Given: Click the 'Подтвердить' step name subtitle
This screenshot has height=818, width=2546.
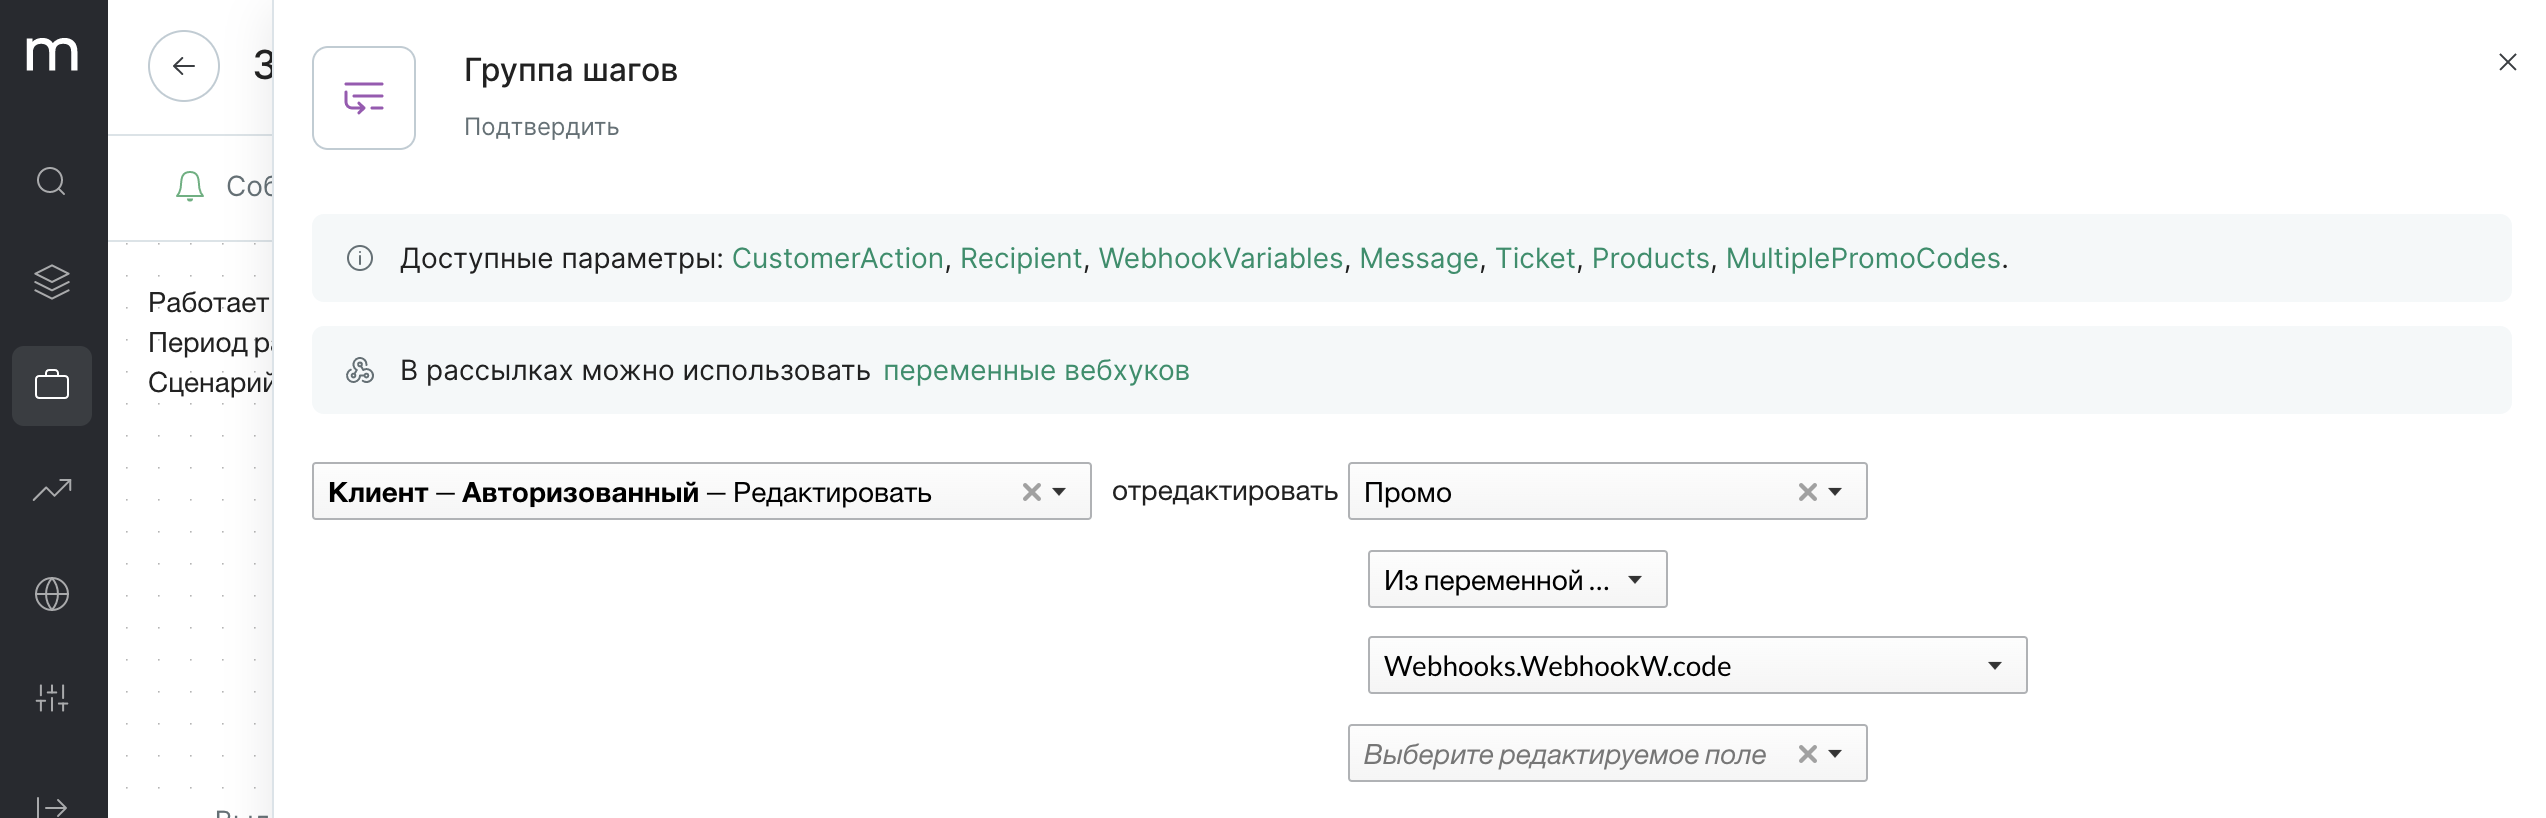Looking at the screenshot, I should (x=541, y=127).
